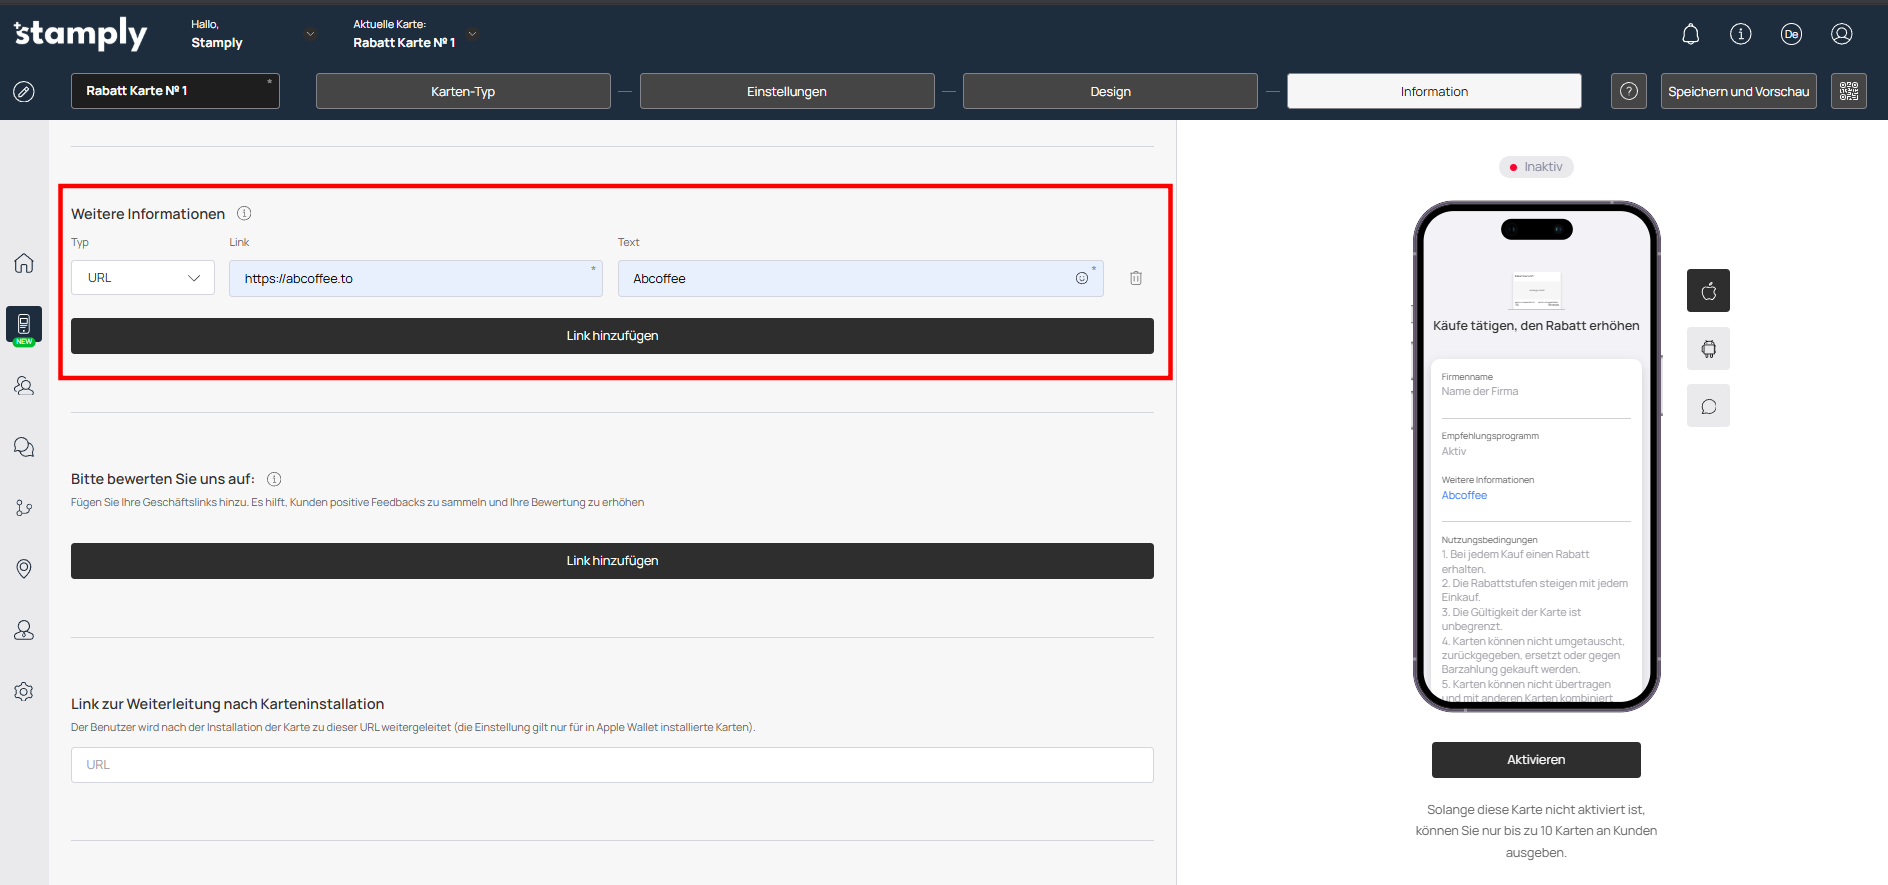Delete the Abcoffee link with trash icon

(x=1136, y=278)
